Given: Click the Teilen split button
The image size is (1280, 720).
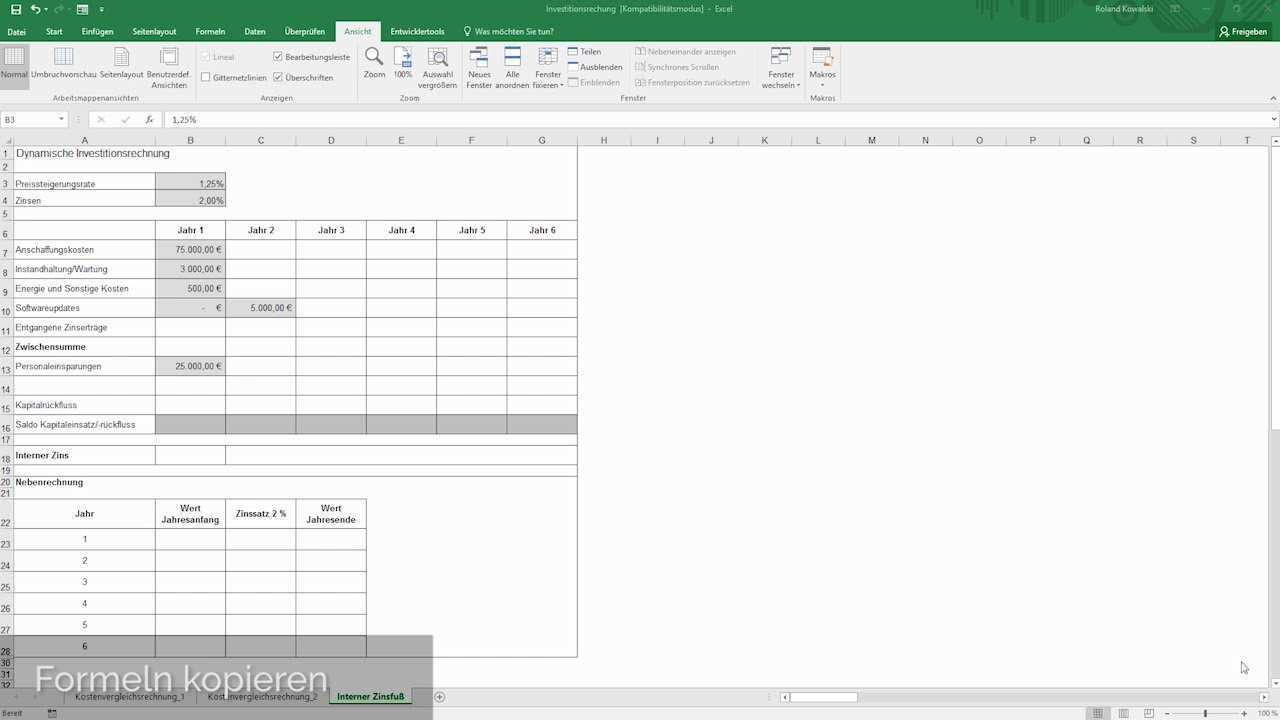Looking at the screenshot, I should click(584, 52).
